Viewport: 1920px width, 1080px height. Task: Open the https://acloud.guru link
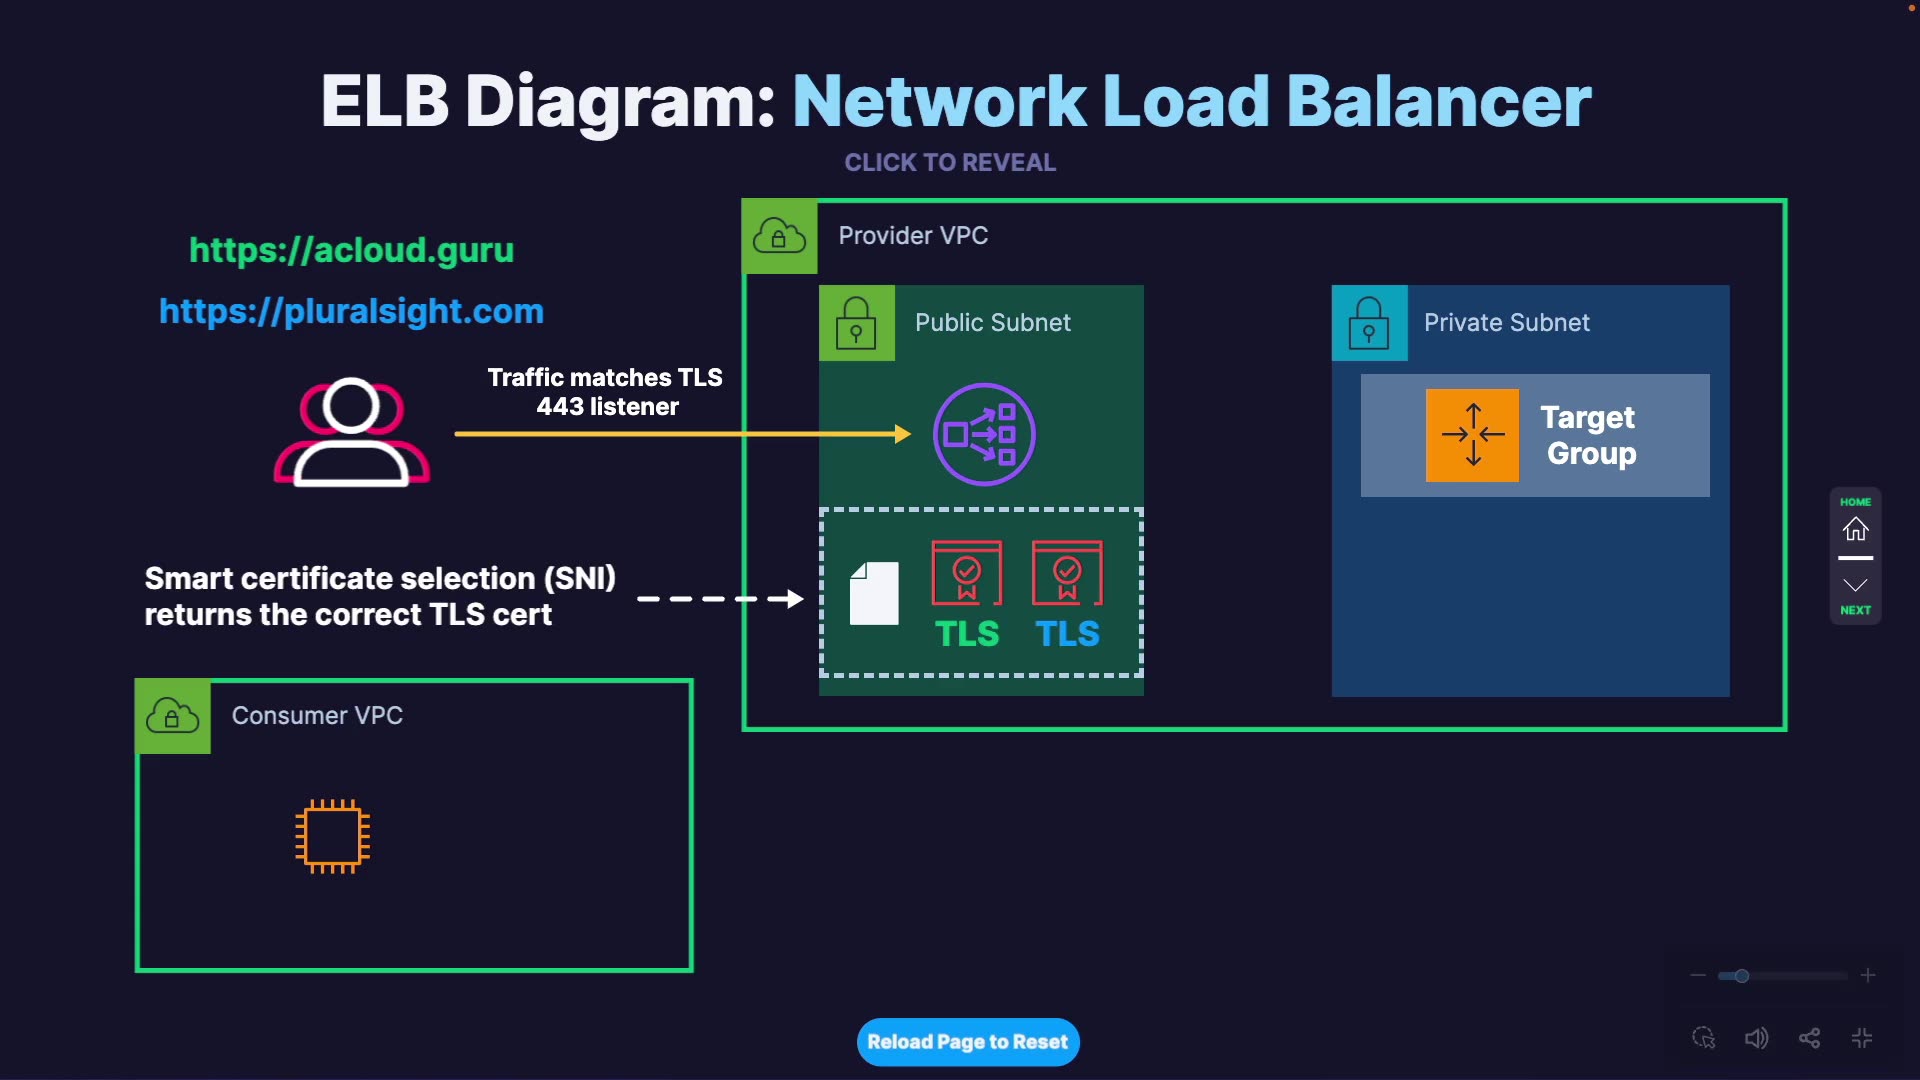351,250
